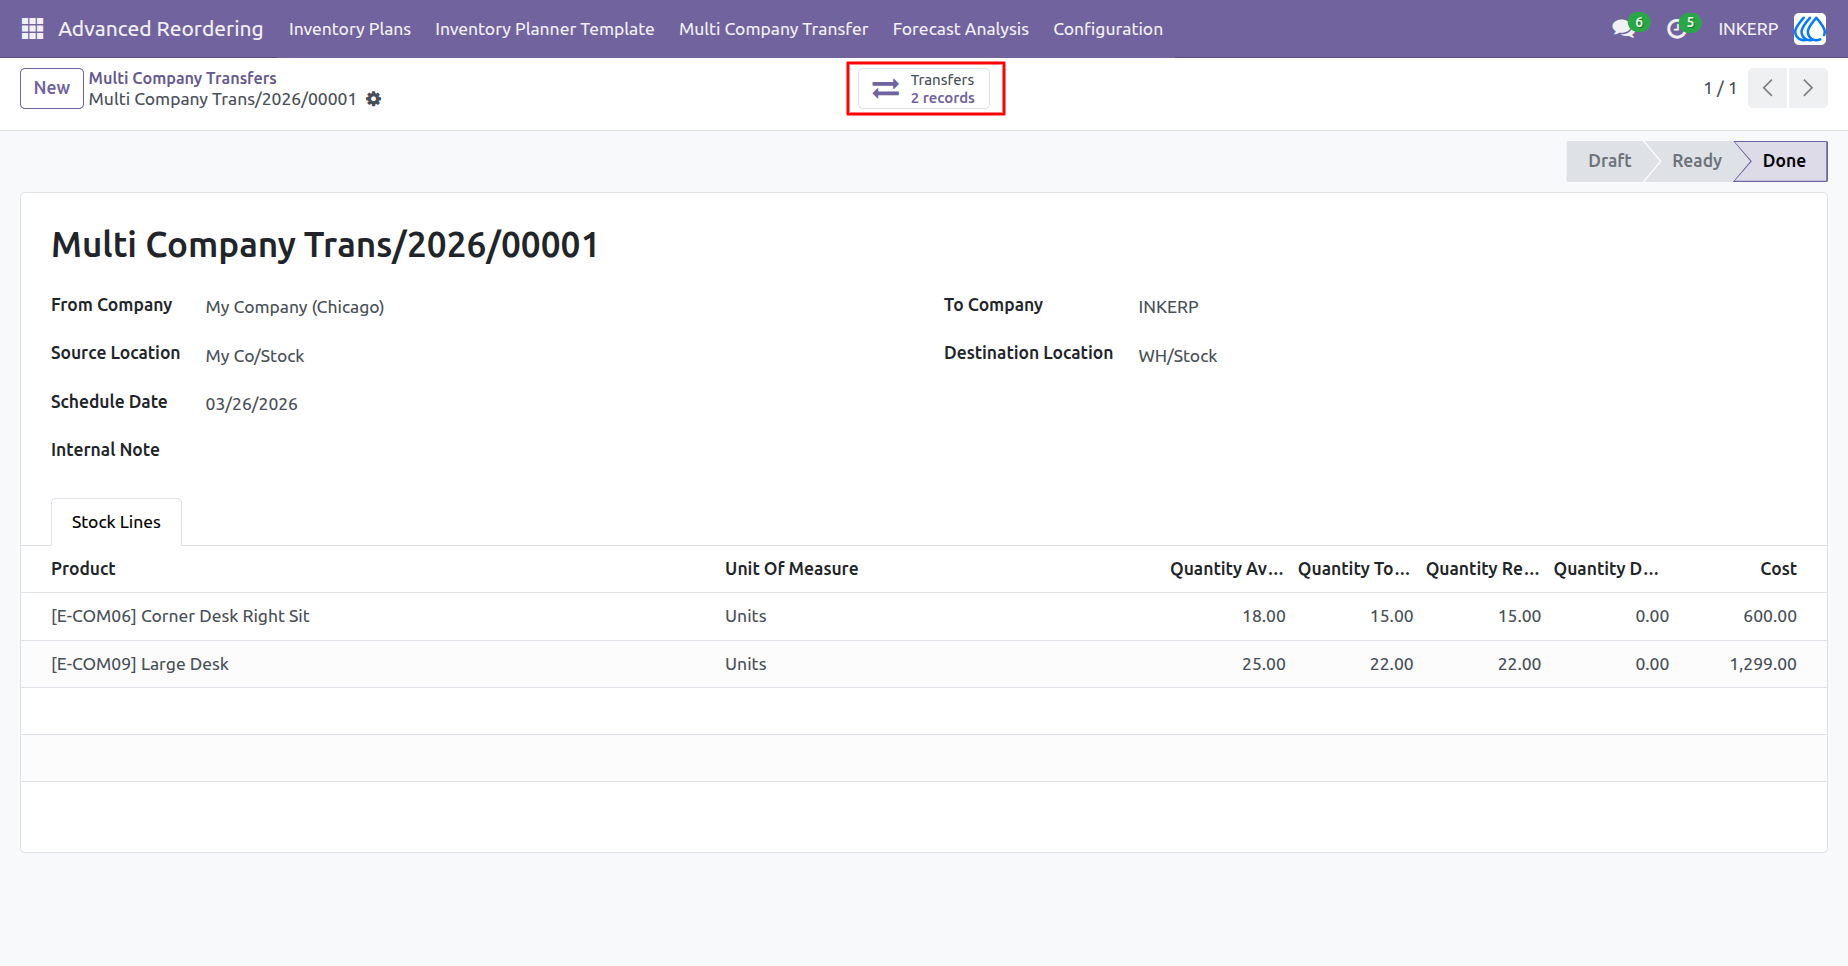
Task: Open the activities clock icon with badge 5
Action: pyautogui.click(x=1678, y=29)
